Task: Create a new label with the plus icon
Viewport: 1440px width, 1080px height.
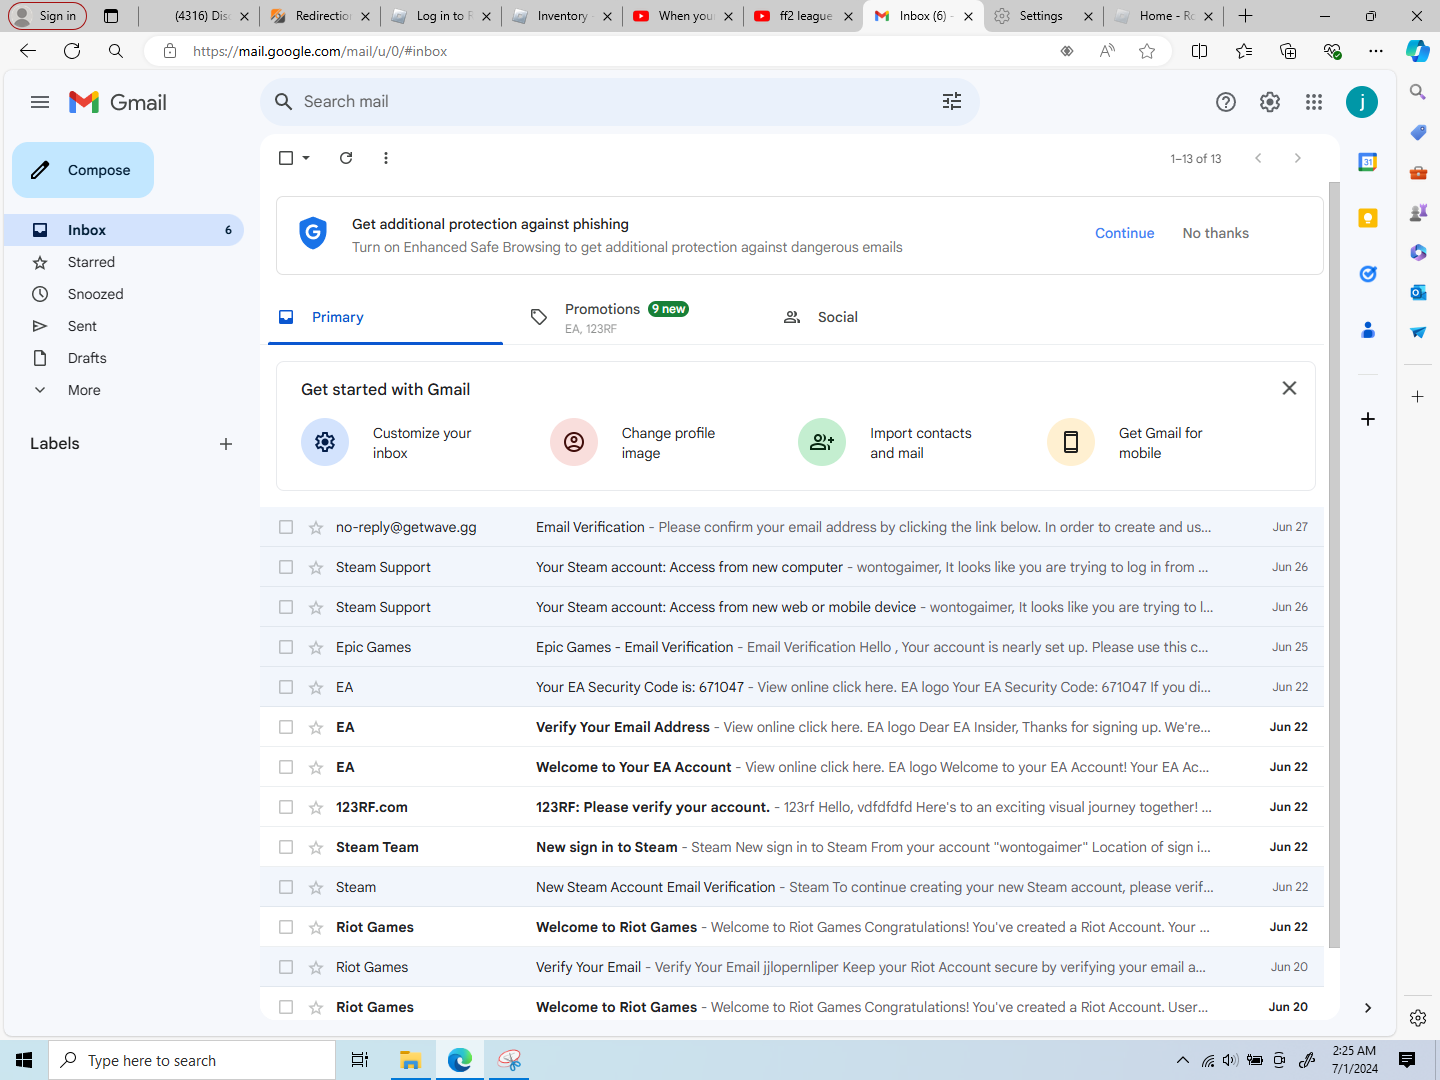Action: click(x=226, y=444)
